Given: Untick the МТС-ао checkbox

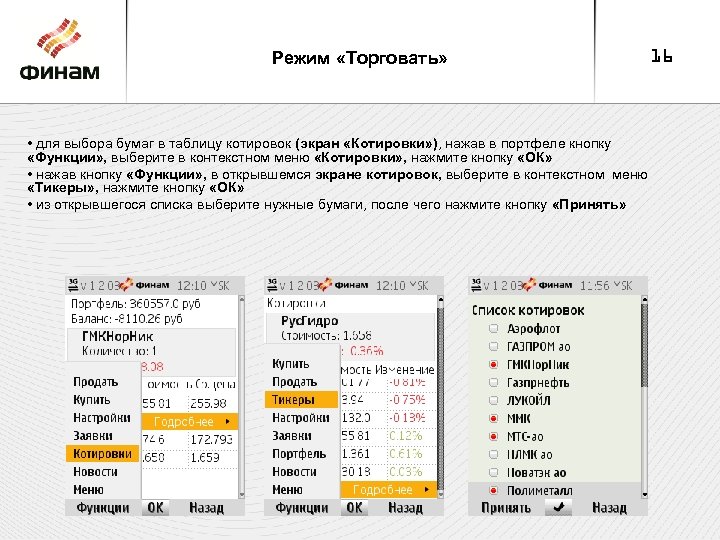Looking at the screenshot, I should coord(493,436).
